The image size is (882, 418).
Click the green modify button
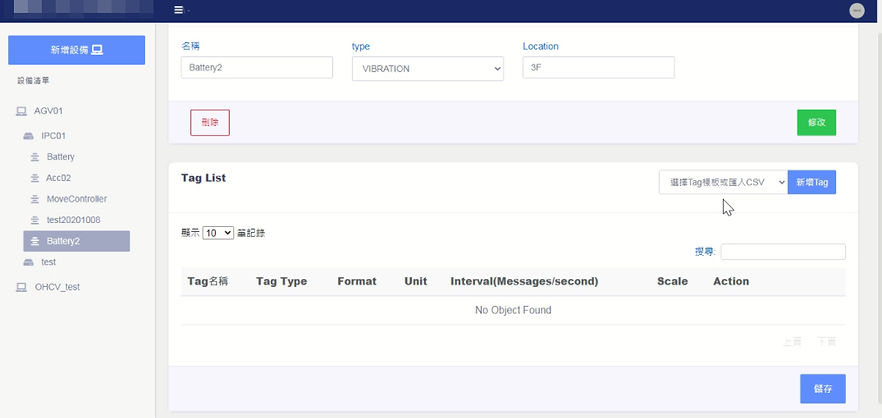point(816,123)
